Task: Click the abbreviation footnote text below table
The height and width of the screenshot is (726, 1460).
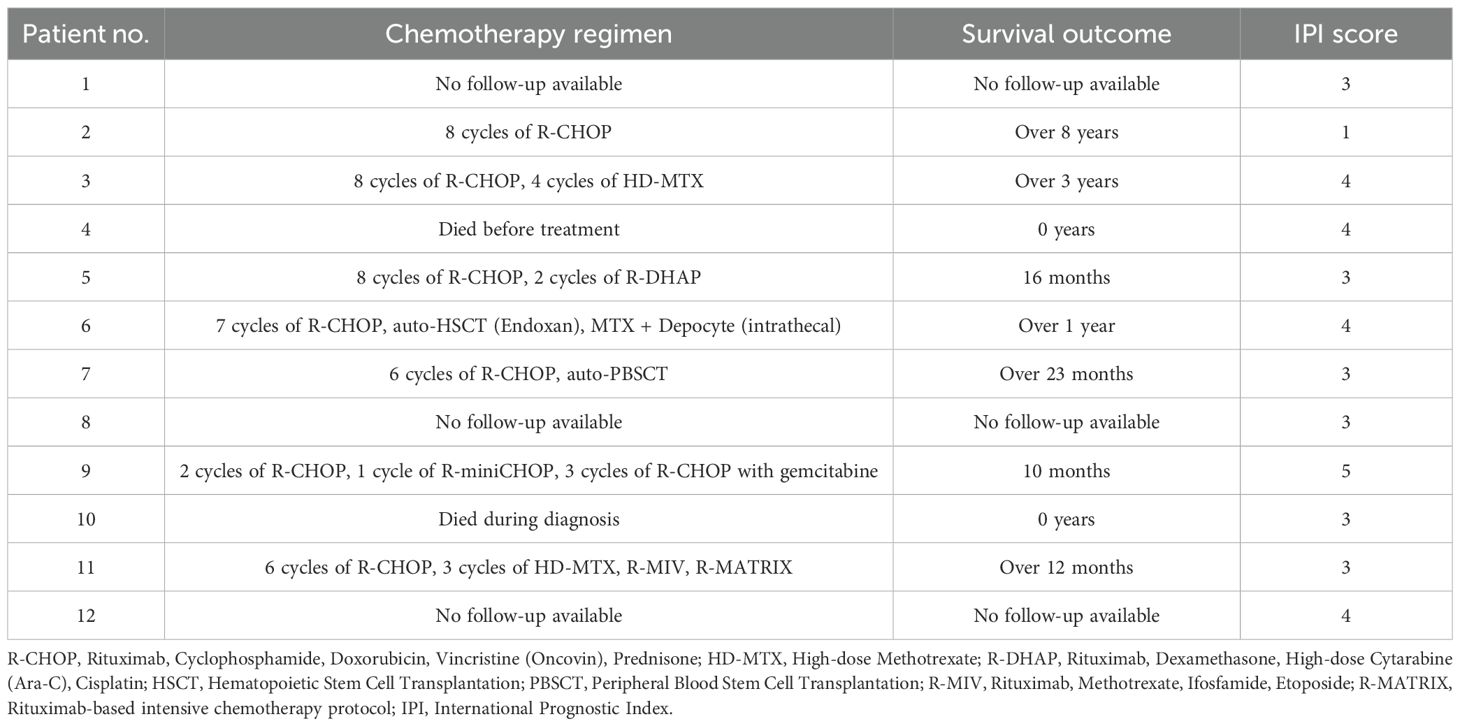Action: tap(729, 682)
